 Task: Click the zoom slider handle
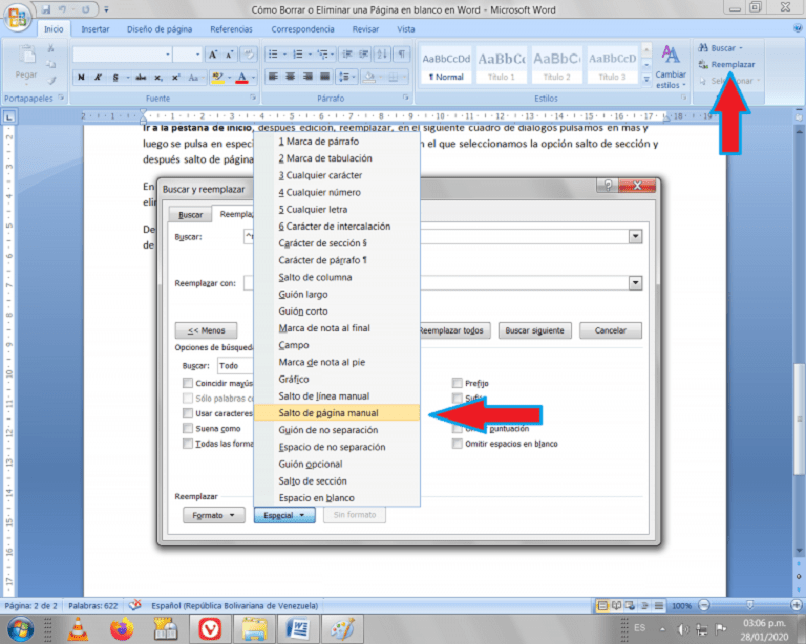click(749, 605)
